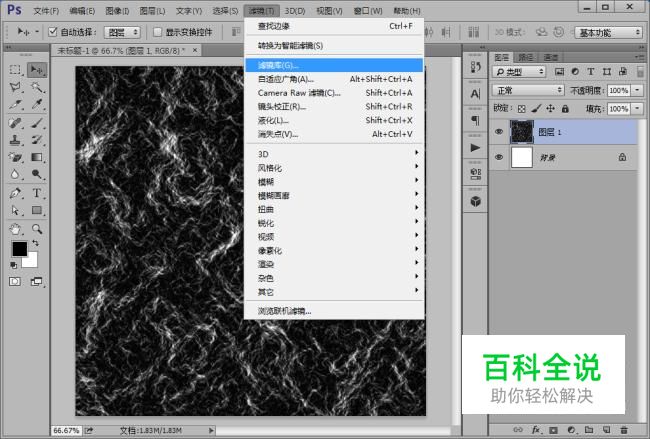Select the Move tool in the toolbox
The width and height of the screenshot is (650, 439).
point(37,69)
